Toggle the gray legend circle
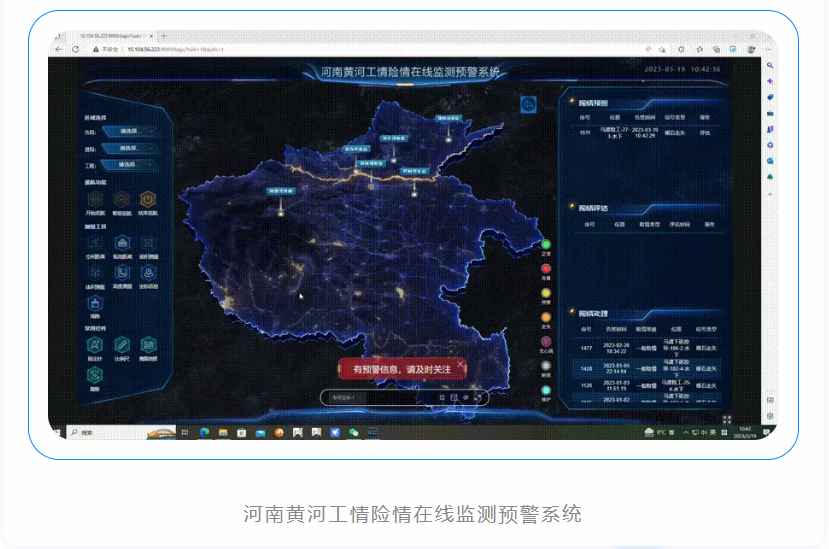829x549 pixels. pyautogui.click(x=546, y=366)
